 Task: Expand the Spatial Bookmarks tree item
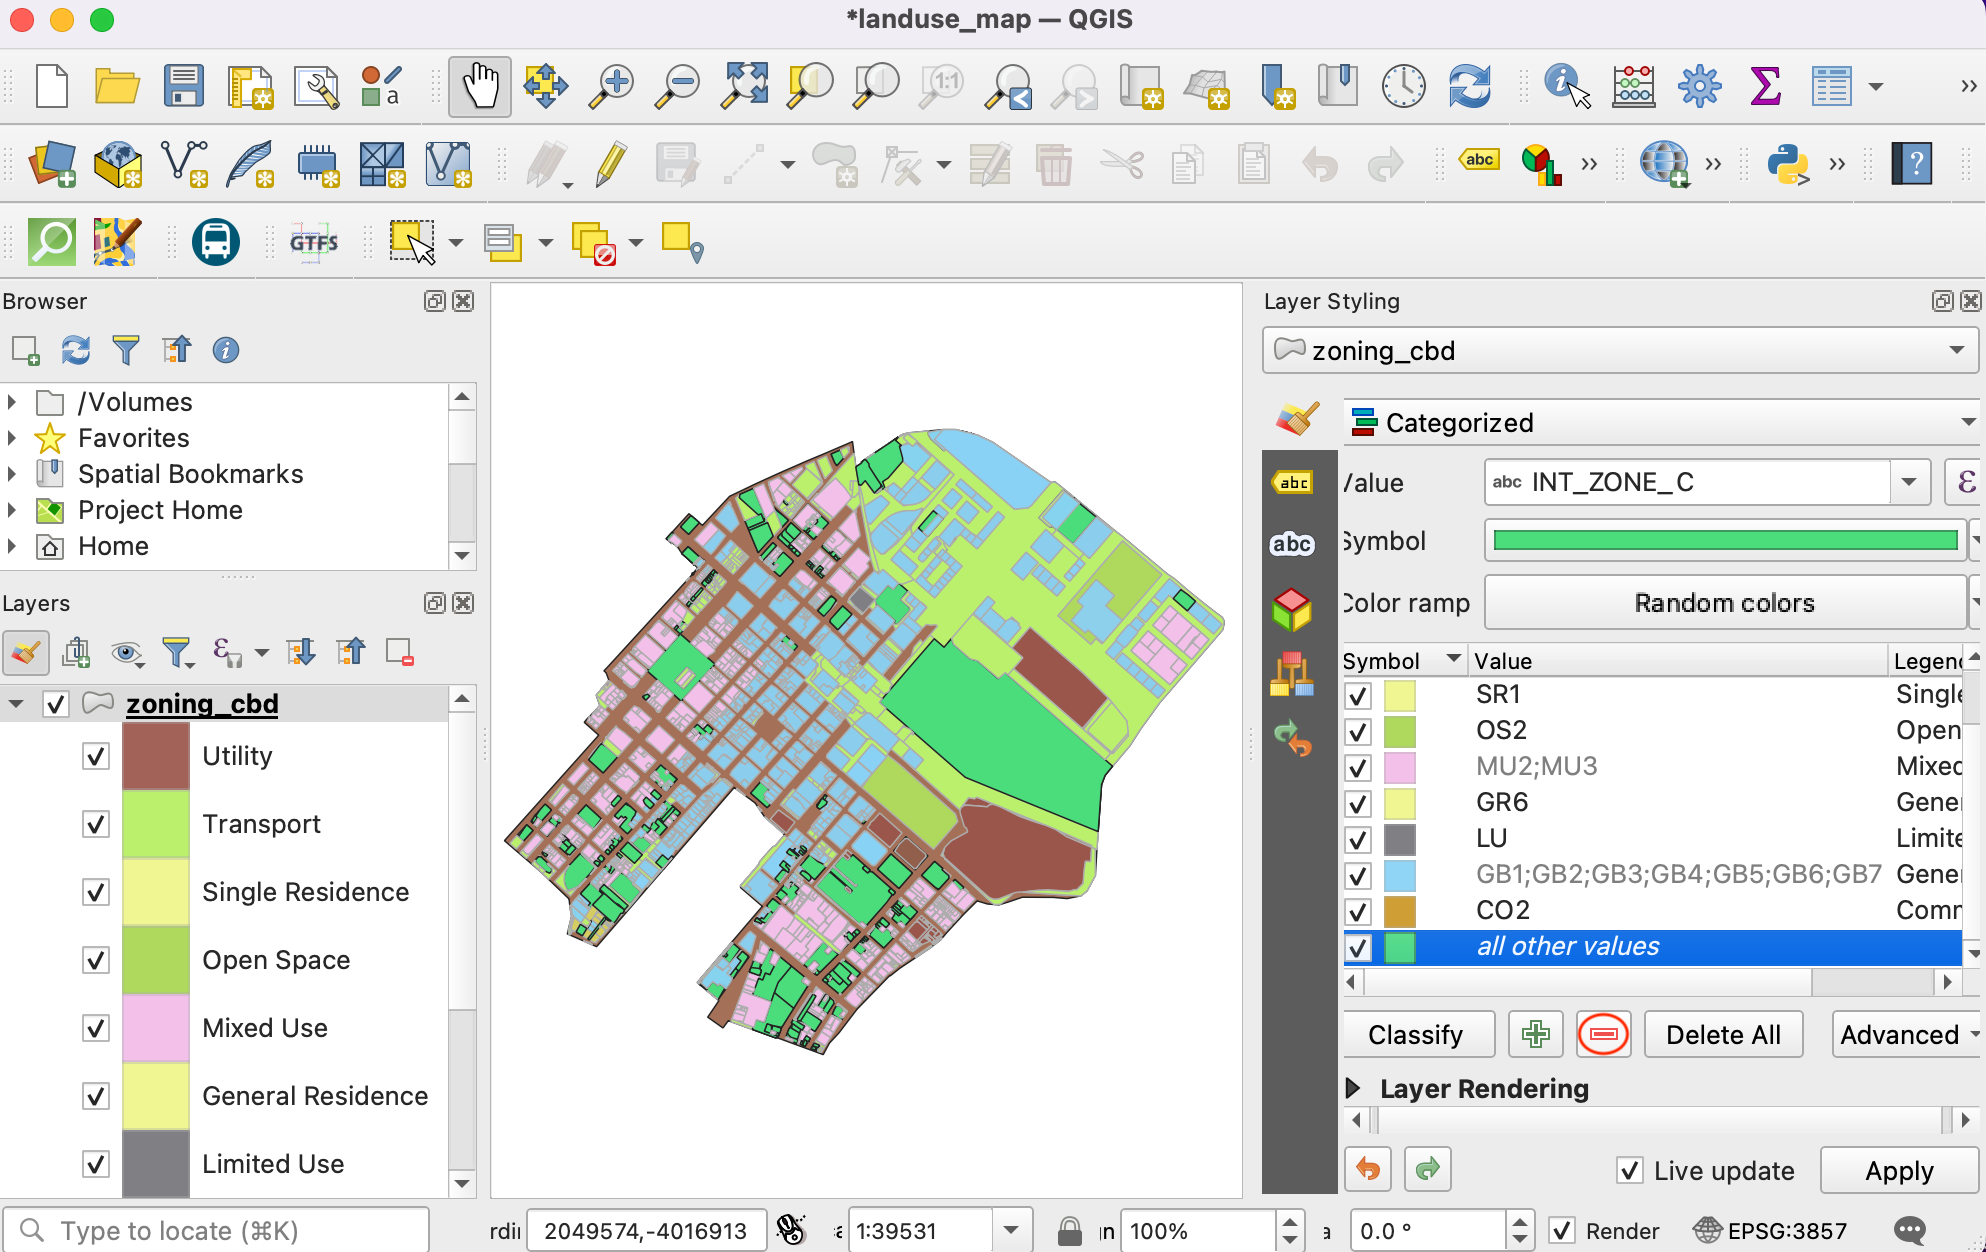click(x=12, y=474)
